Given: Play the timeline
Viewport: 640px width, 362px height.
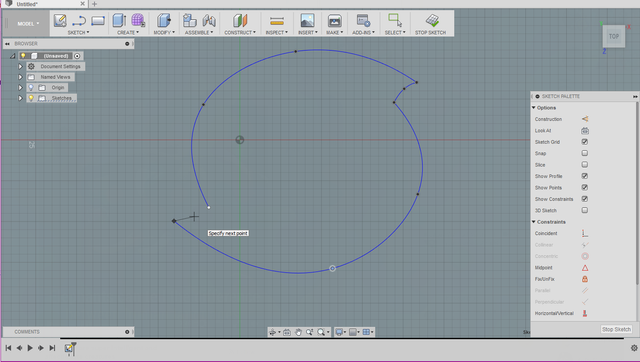Looking at the screenshot, I should (30, 348).
